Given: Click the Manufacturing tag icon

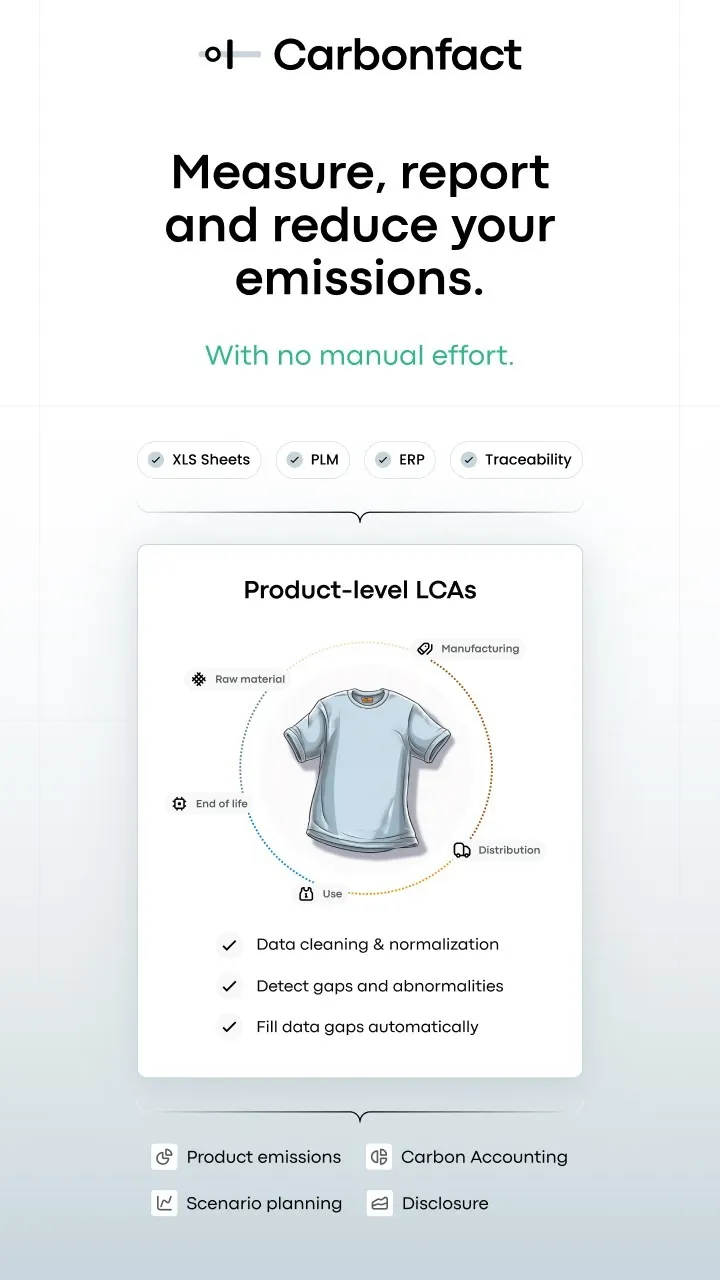Looking at the screenshot, I should click(425, 648).
